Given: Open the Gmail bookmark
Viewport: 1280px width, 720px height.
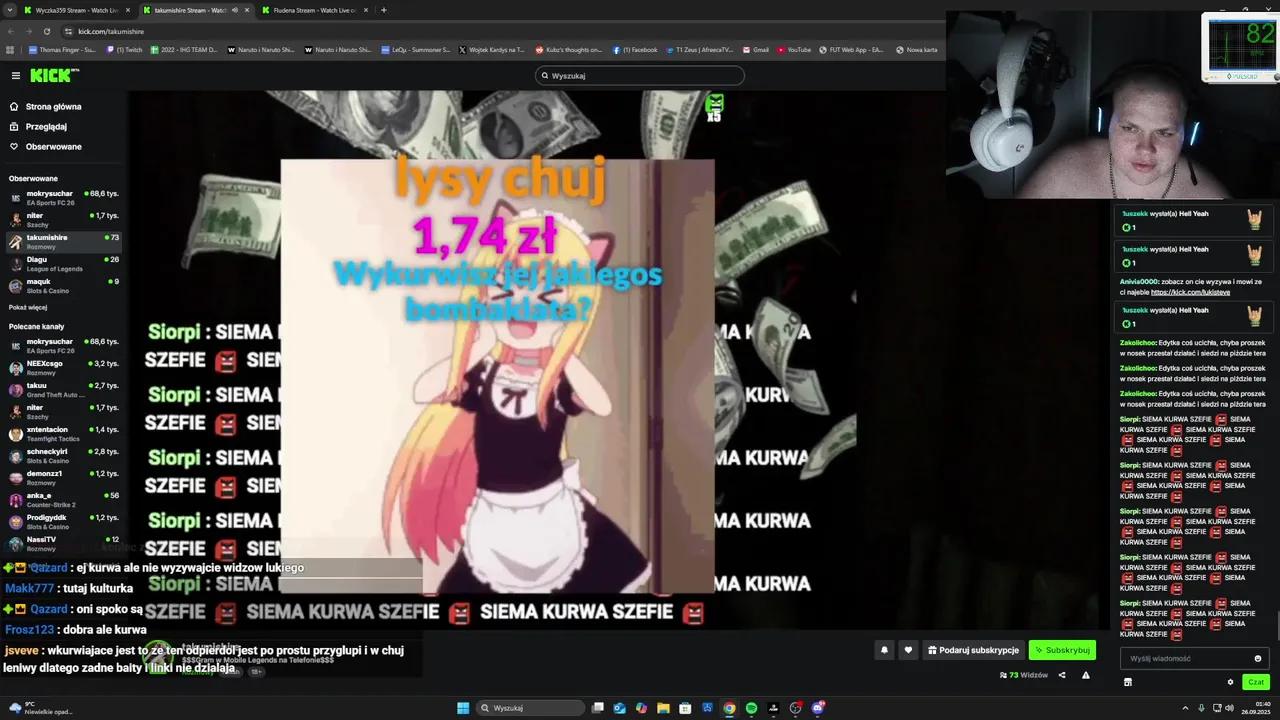Looking at the screenshot, I should click(x=756, y=49).
